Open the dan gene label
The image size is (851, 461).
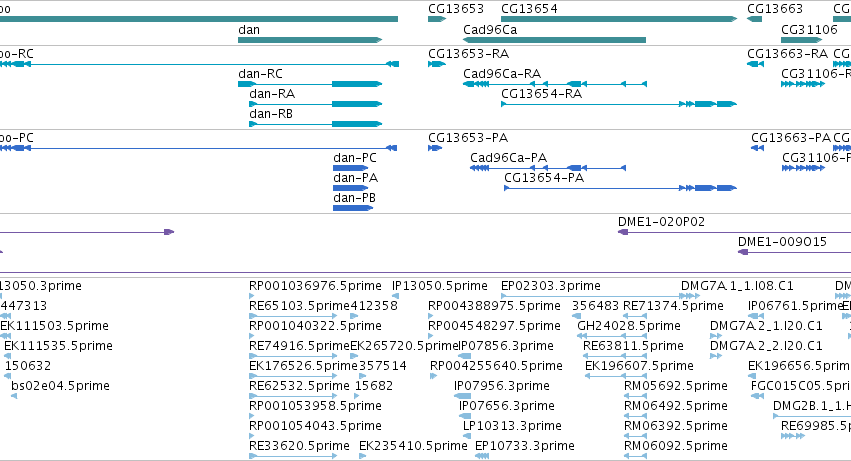249,30
